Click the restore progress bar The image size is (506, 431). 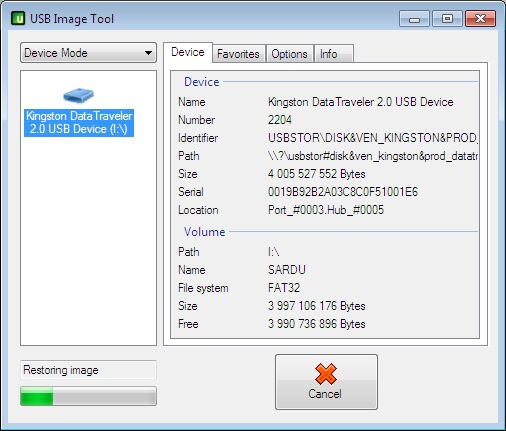88,396
